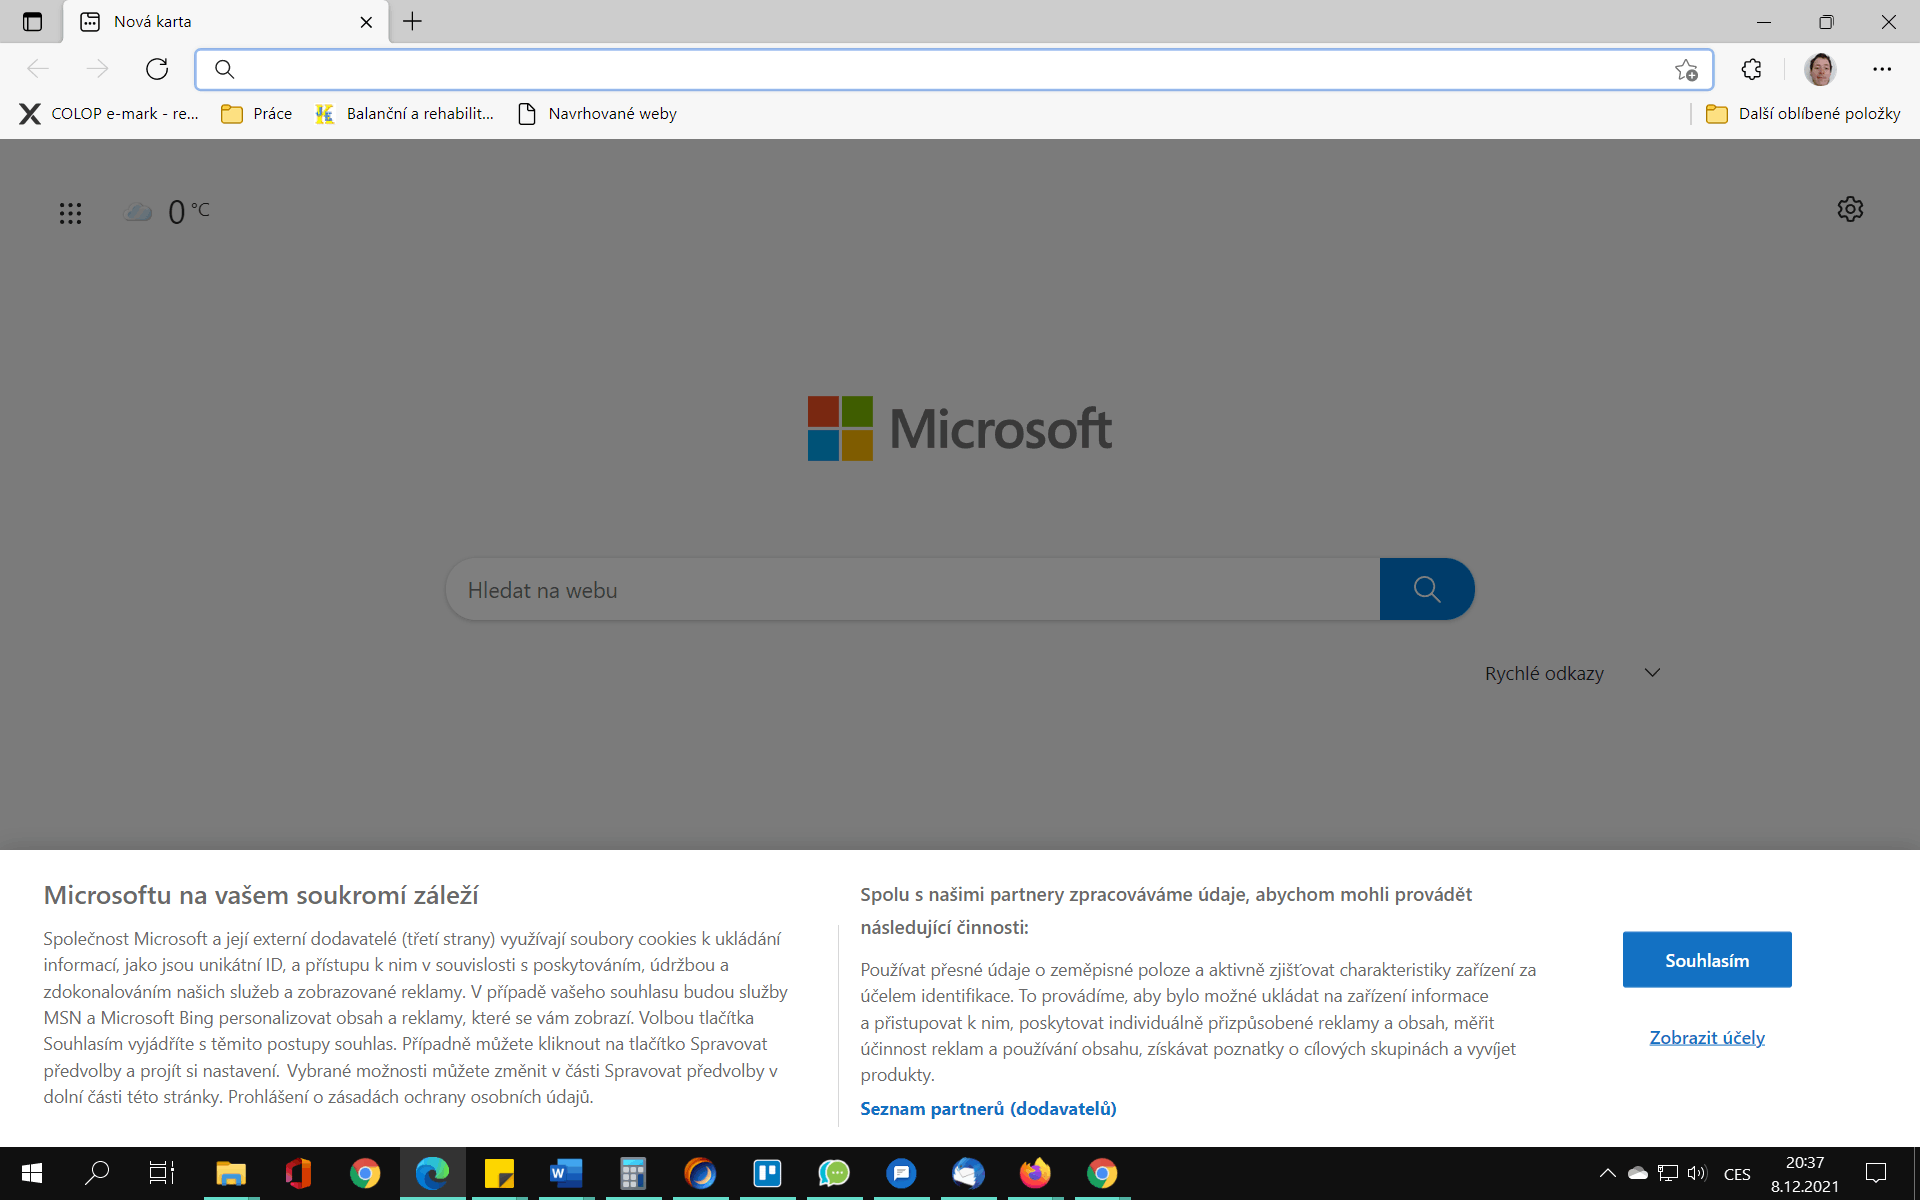Open the Extensions puzzle icon

[x=1751, y=69]
